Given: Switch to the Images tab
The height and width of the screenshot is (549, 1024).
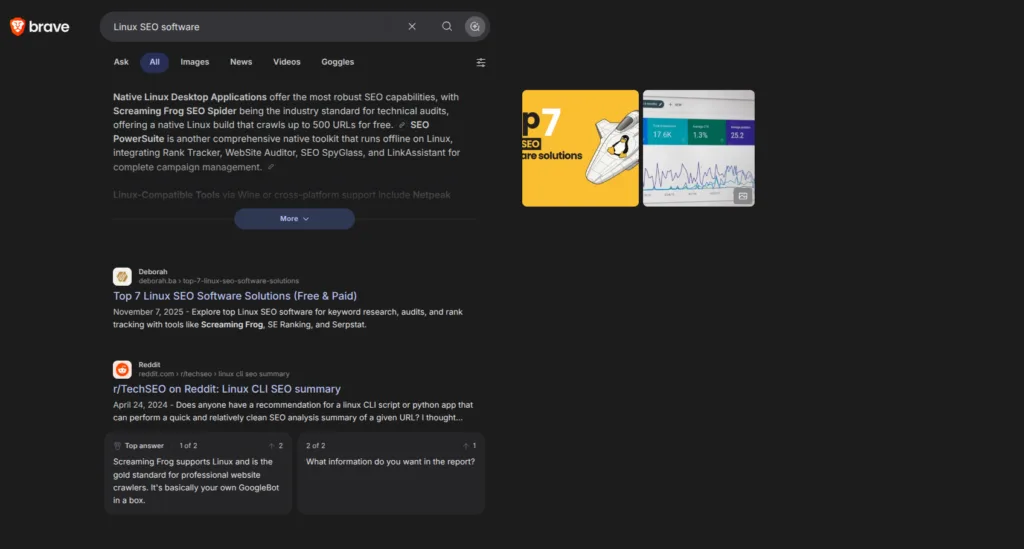Looking at the screenshot, I should click(x=195, y=62).
